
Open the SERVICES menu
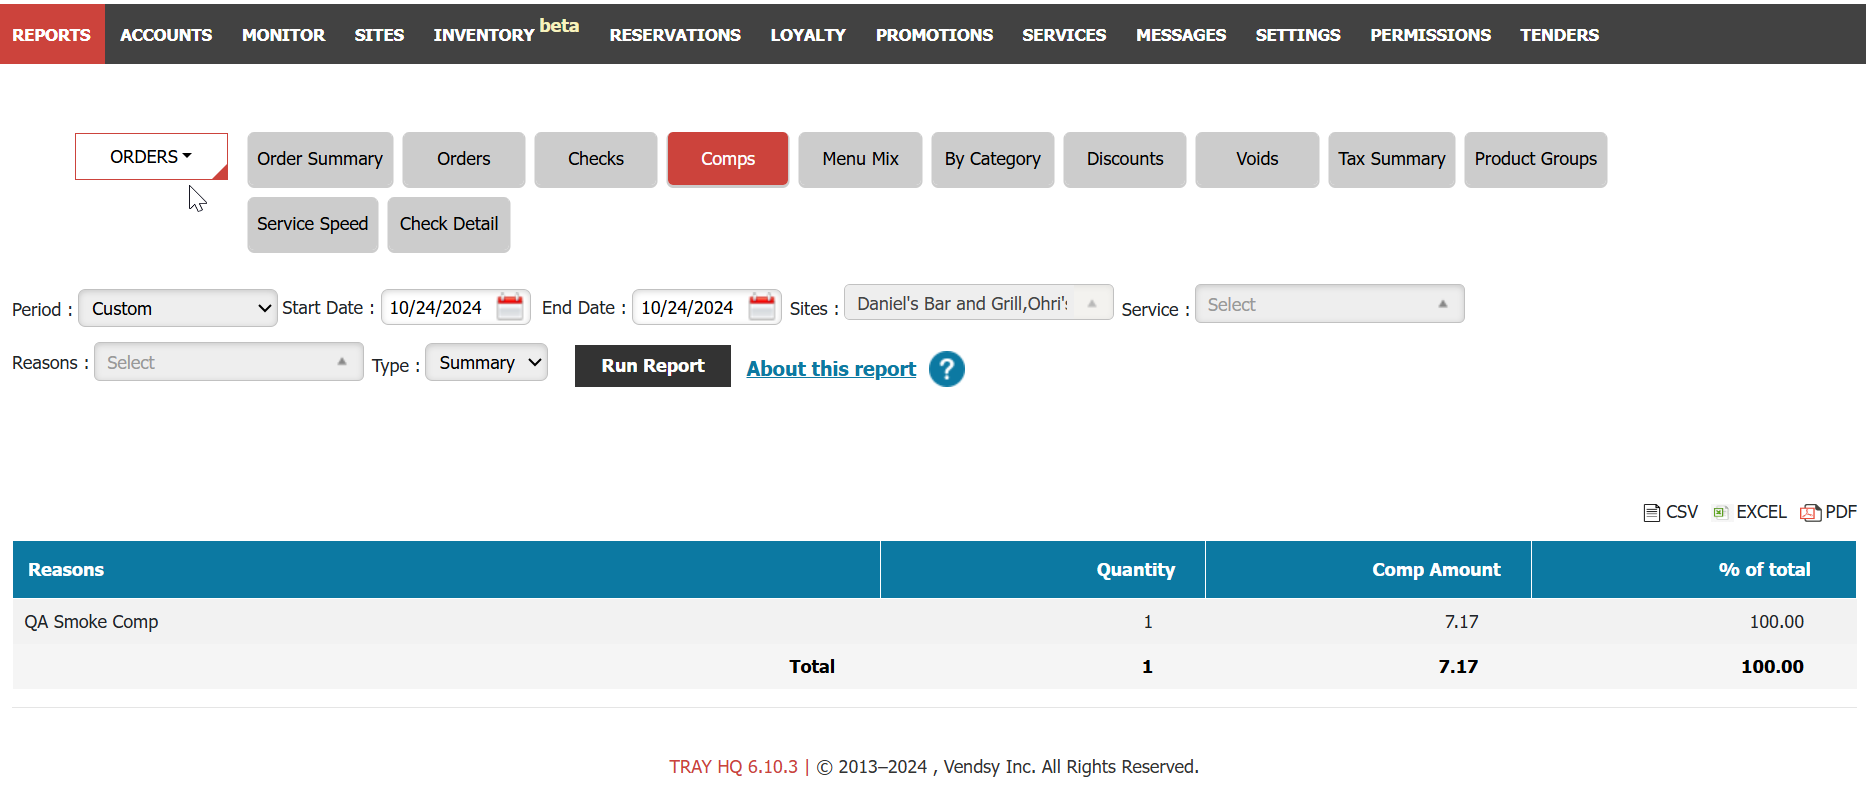[1064, 35]
